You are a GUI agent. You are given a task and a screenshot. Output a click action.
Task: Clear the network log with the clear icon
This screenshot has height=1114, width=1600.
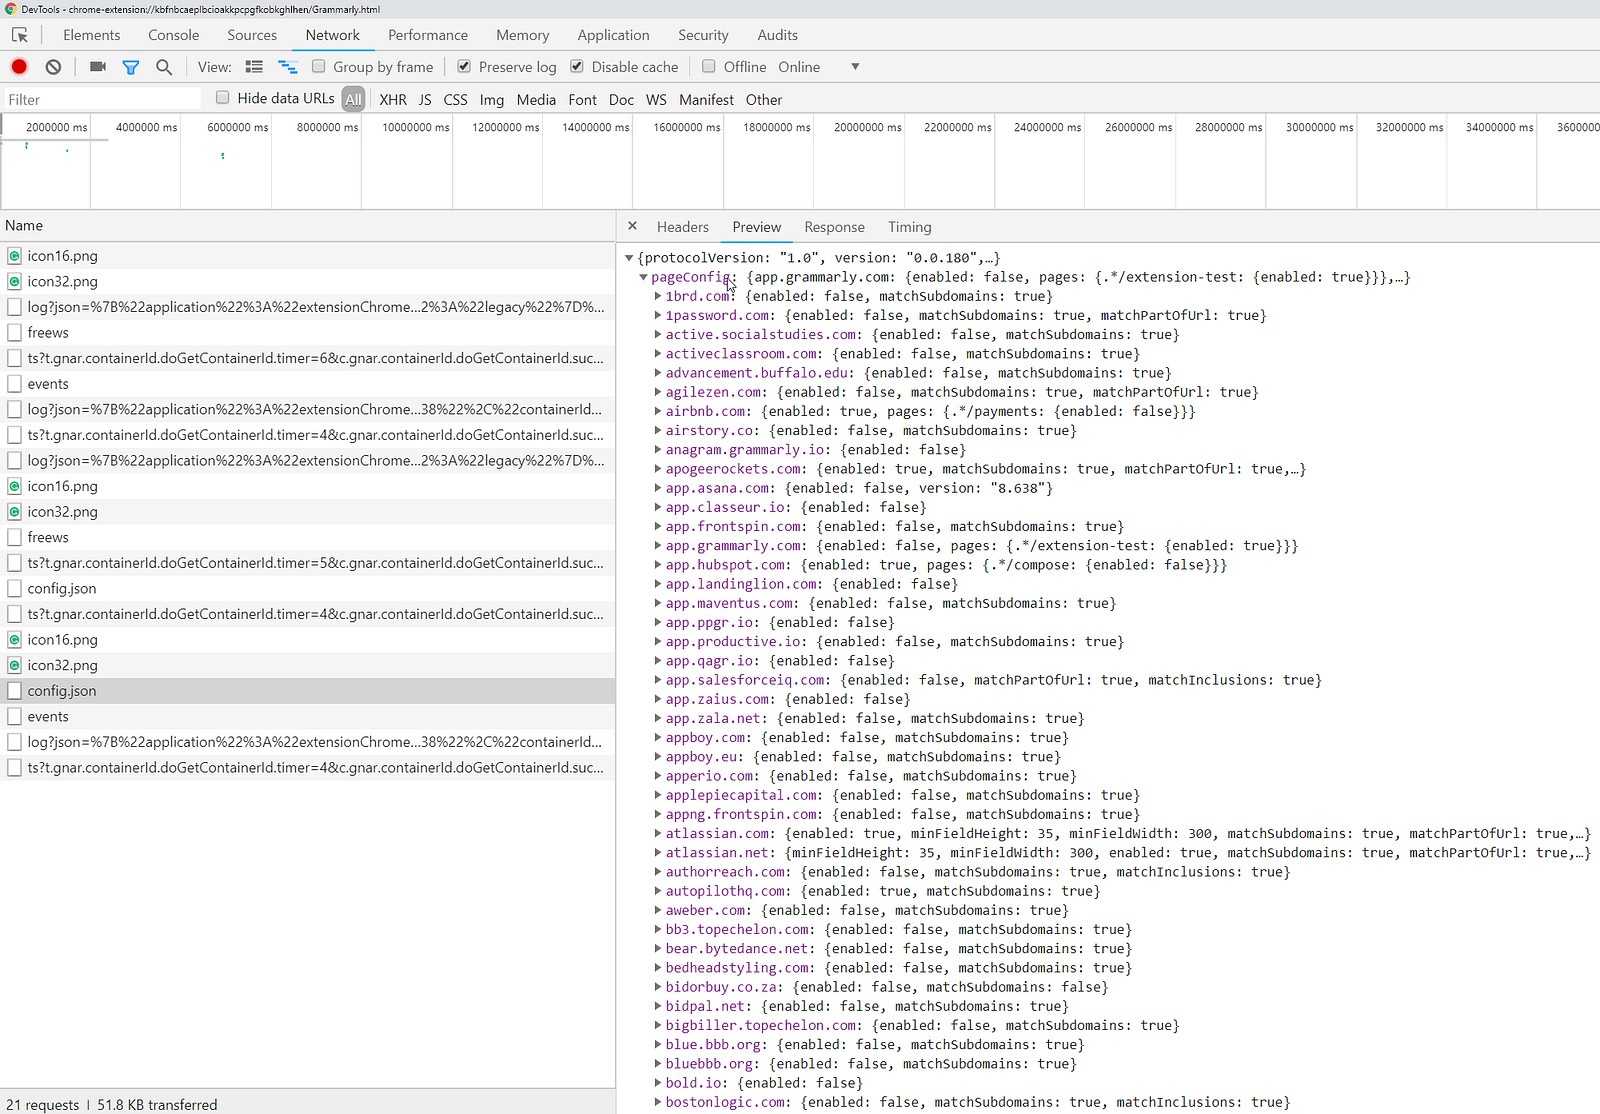[x=53, y=67]
